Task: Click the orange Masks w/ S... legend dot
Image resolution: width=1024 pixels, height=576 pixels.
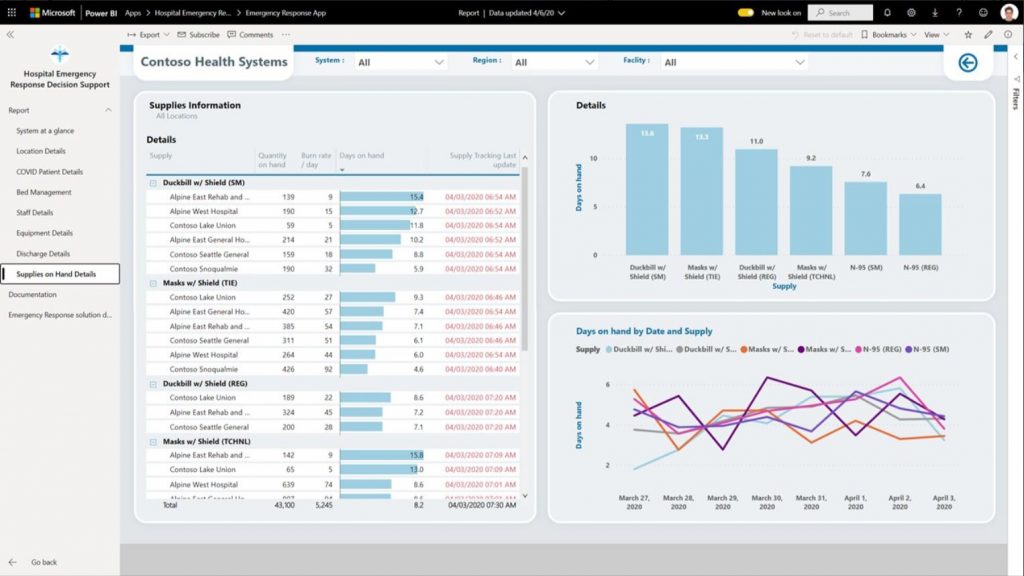Action: (744, 349)
